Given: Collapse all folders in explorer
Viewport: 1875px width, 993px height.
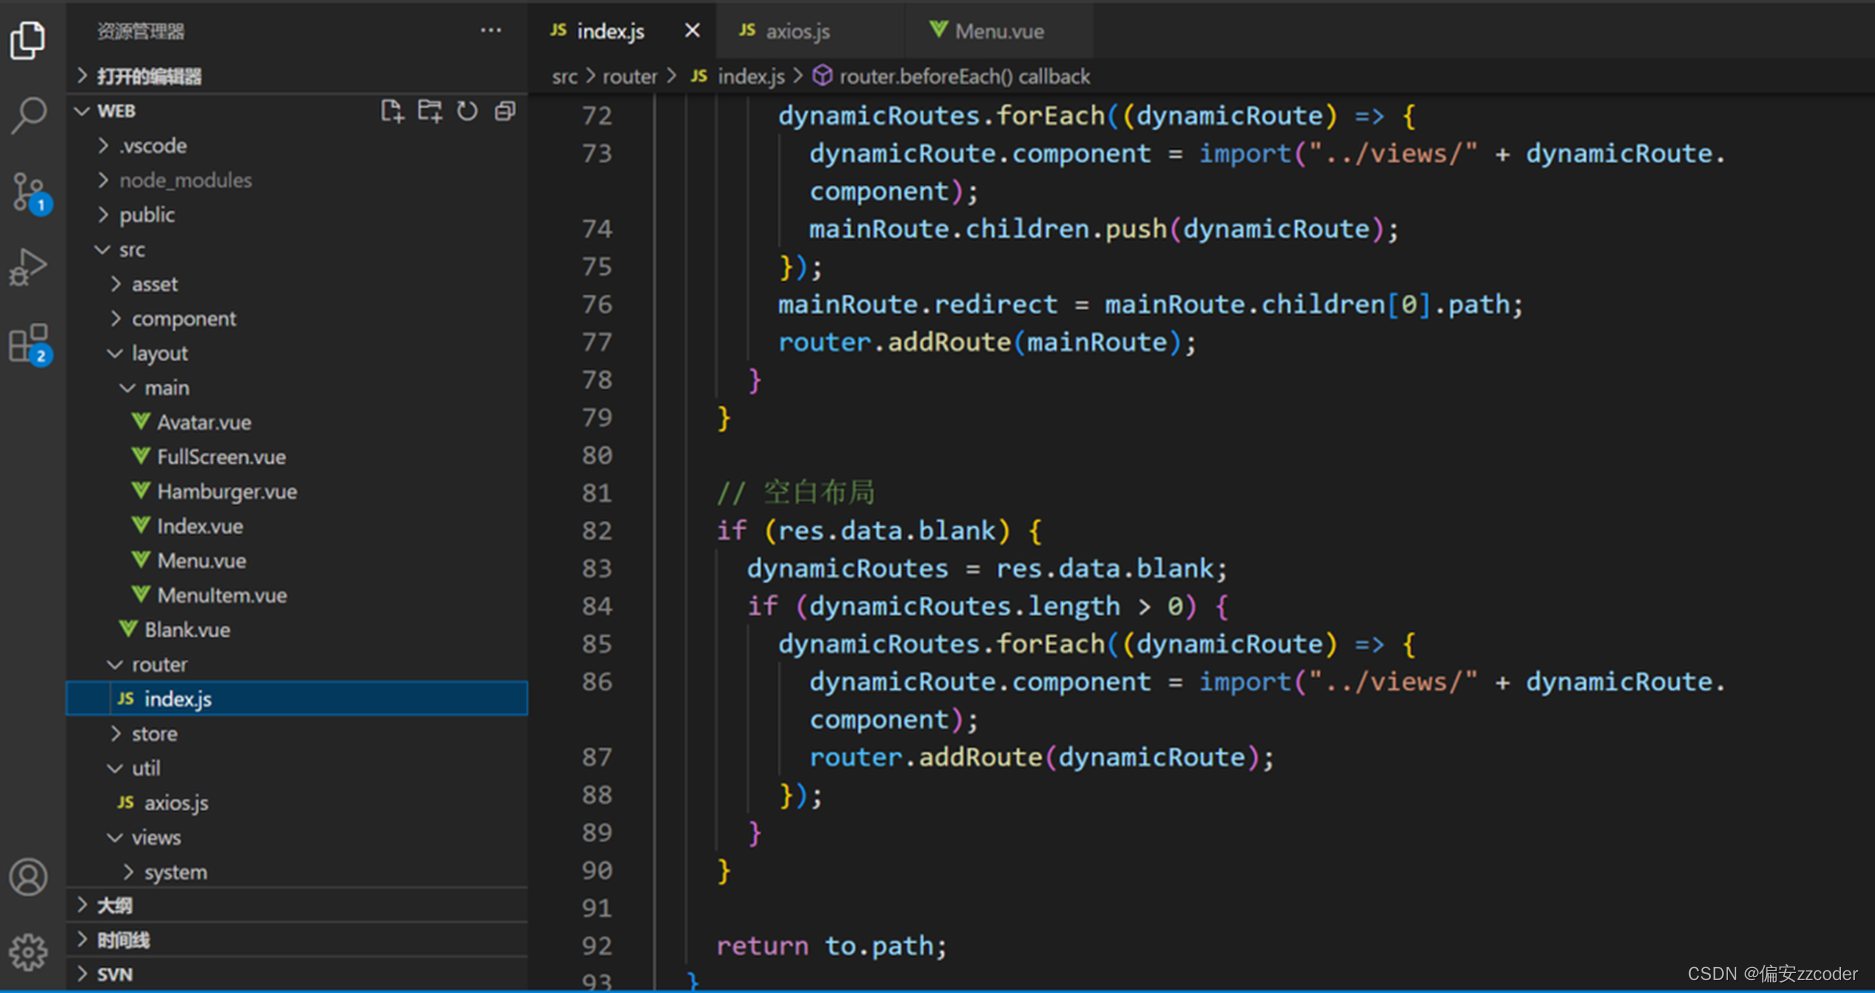Looking at the screenshot, I should [505, 111].
